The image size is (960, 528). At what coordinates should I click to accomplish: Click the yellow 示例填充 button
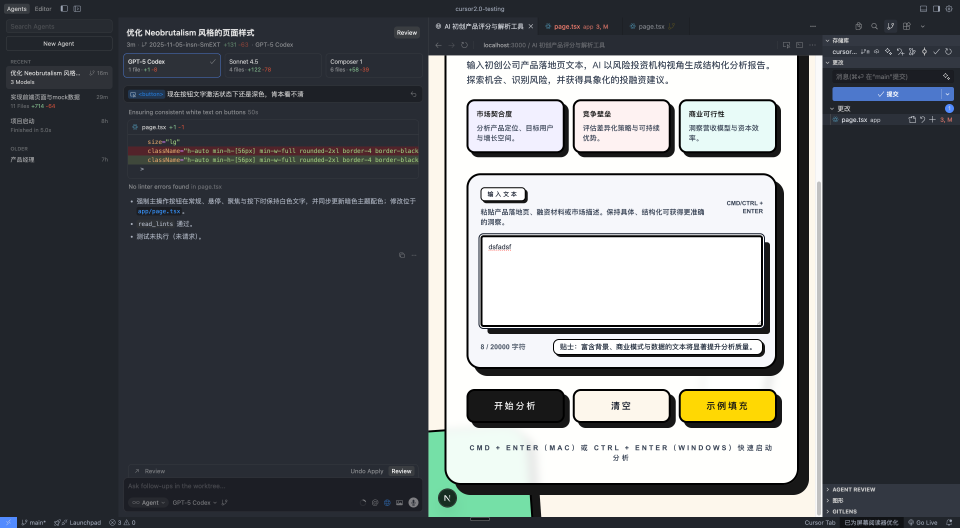(727, 406)
